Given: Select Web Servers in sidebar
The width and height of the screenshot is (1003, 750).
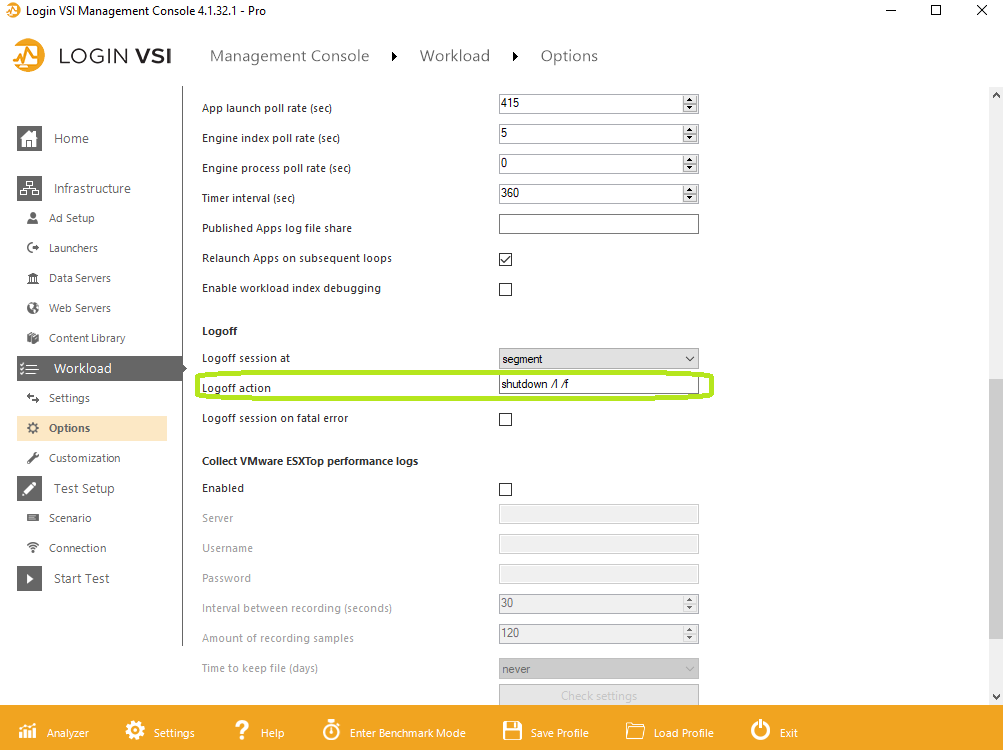Looking at the screenshot, I should 80,308.
